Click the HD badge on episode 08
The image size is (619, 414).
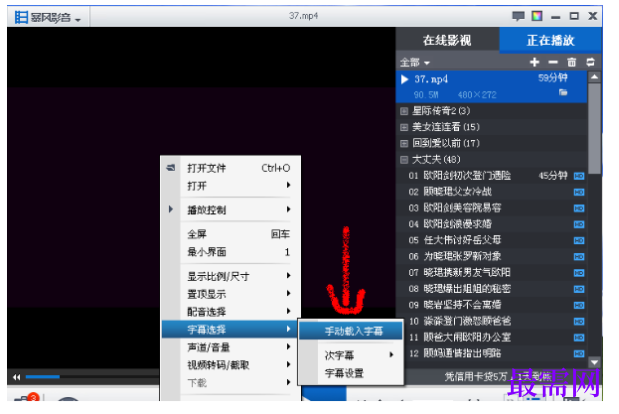coord(579,289)
